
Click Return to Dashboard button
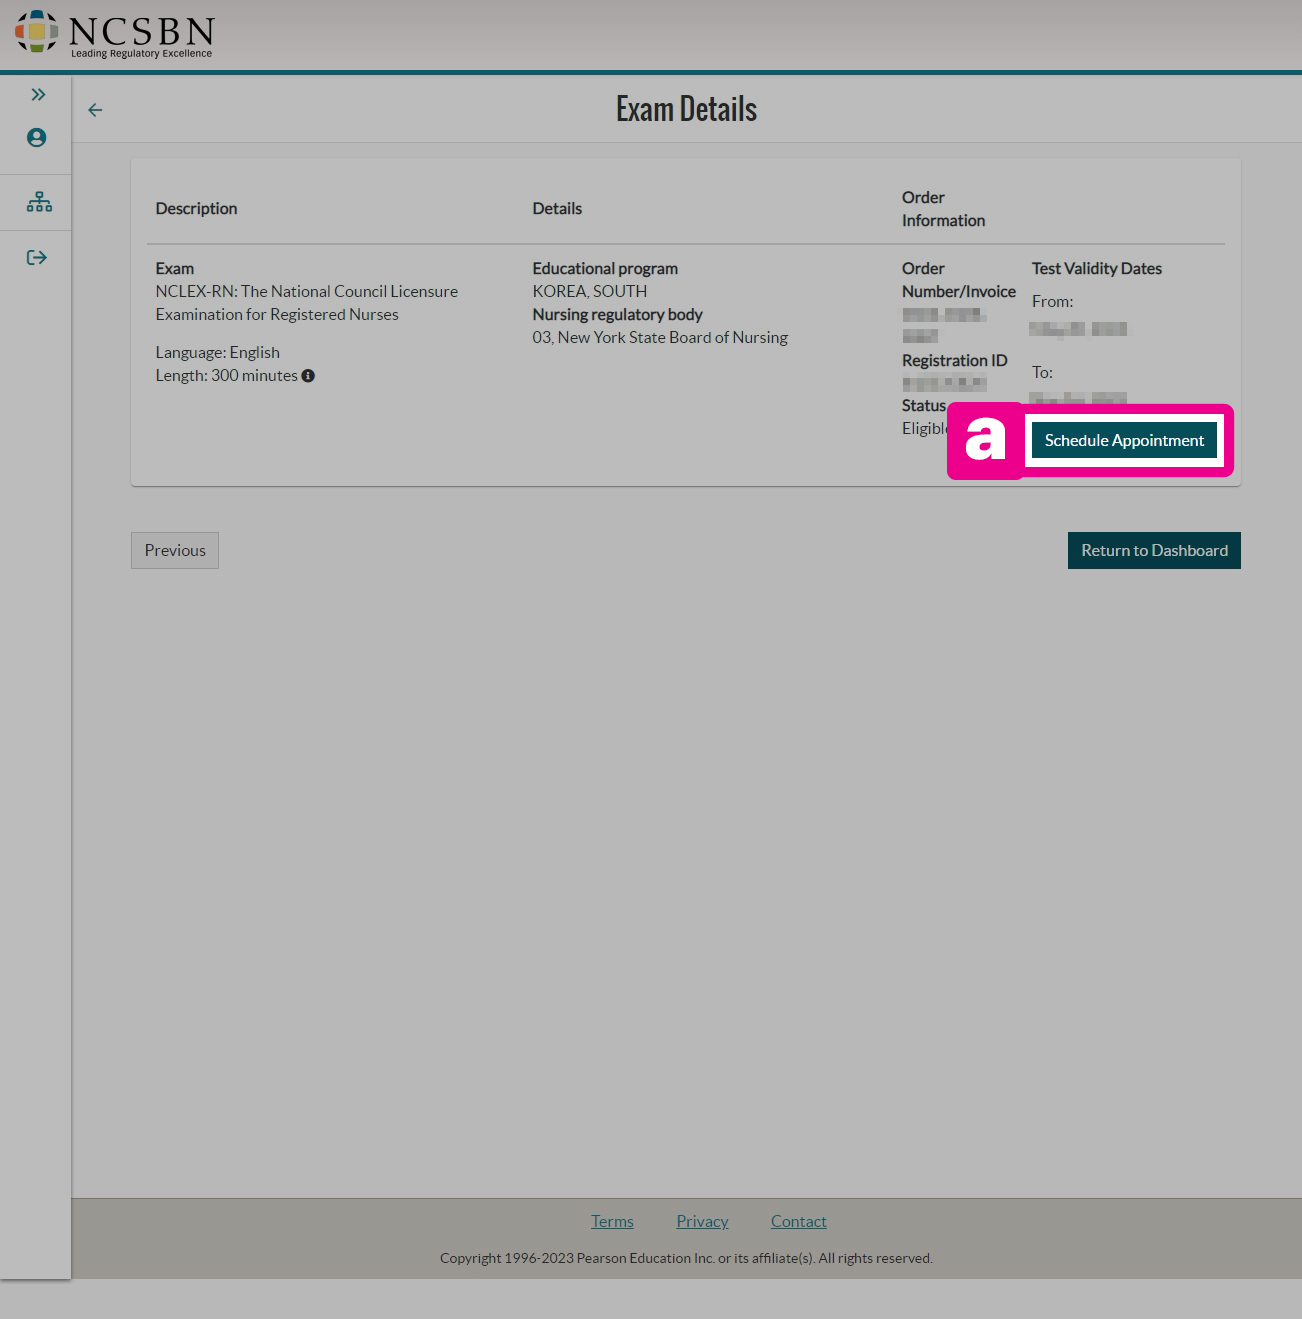coord(1154,550)
